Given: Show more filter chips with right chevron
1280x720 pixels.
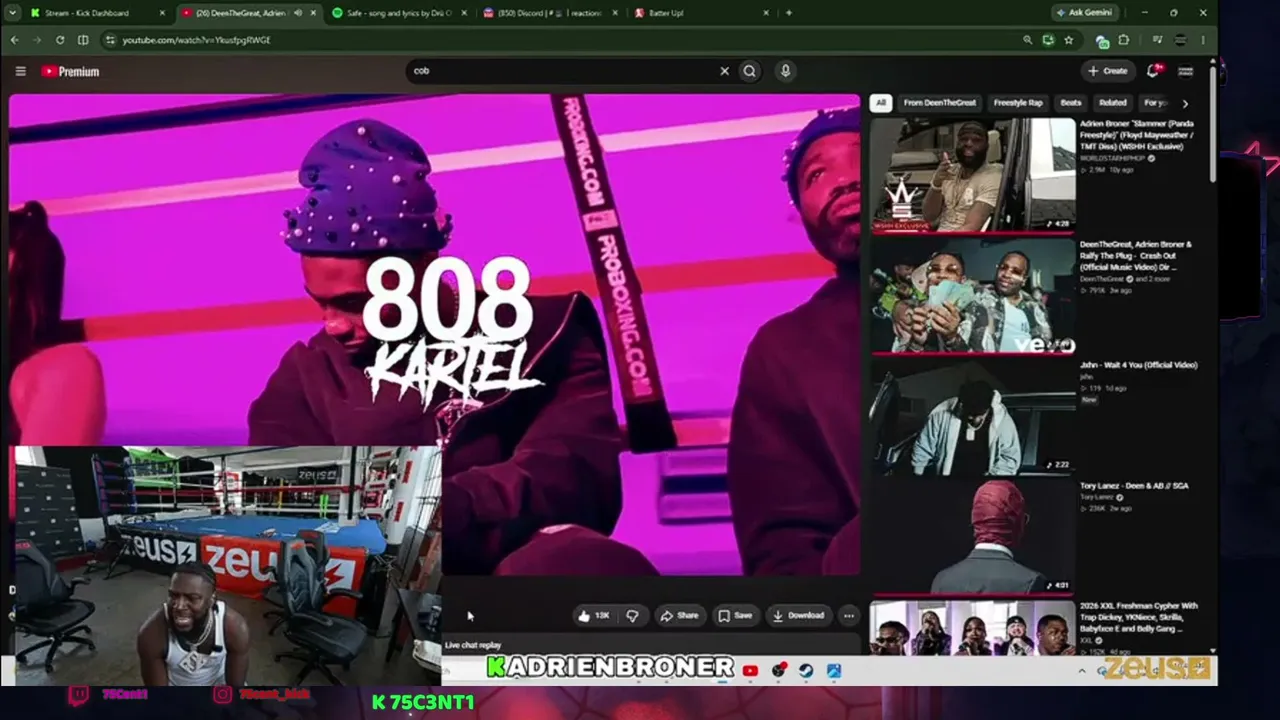Looking at the screenshot, I should tap(1185, 103).
